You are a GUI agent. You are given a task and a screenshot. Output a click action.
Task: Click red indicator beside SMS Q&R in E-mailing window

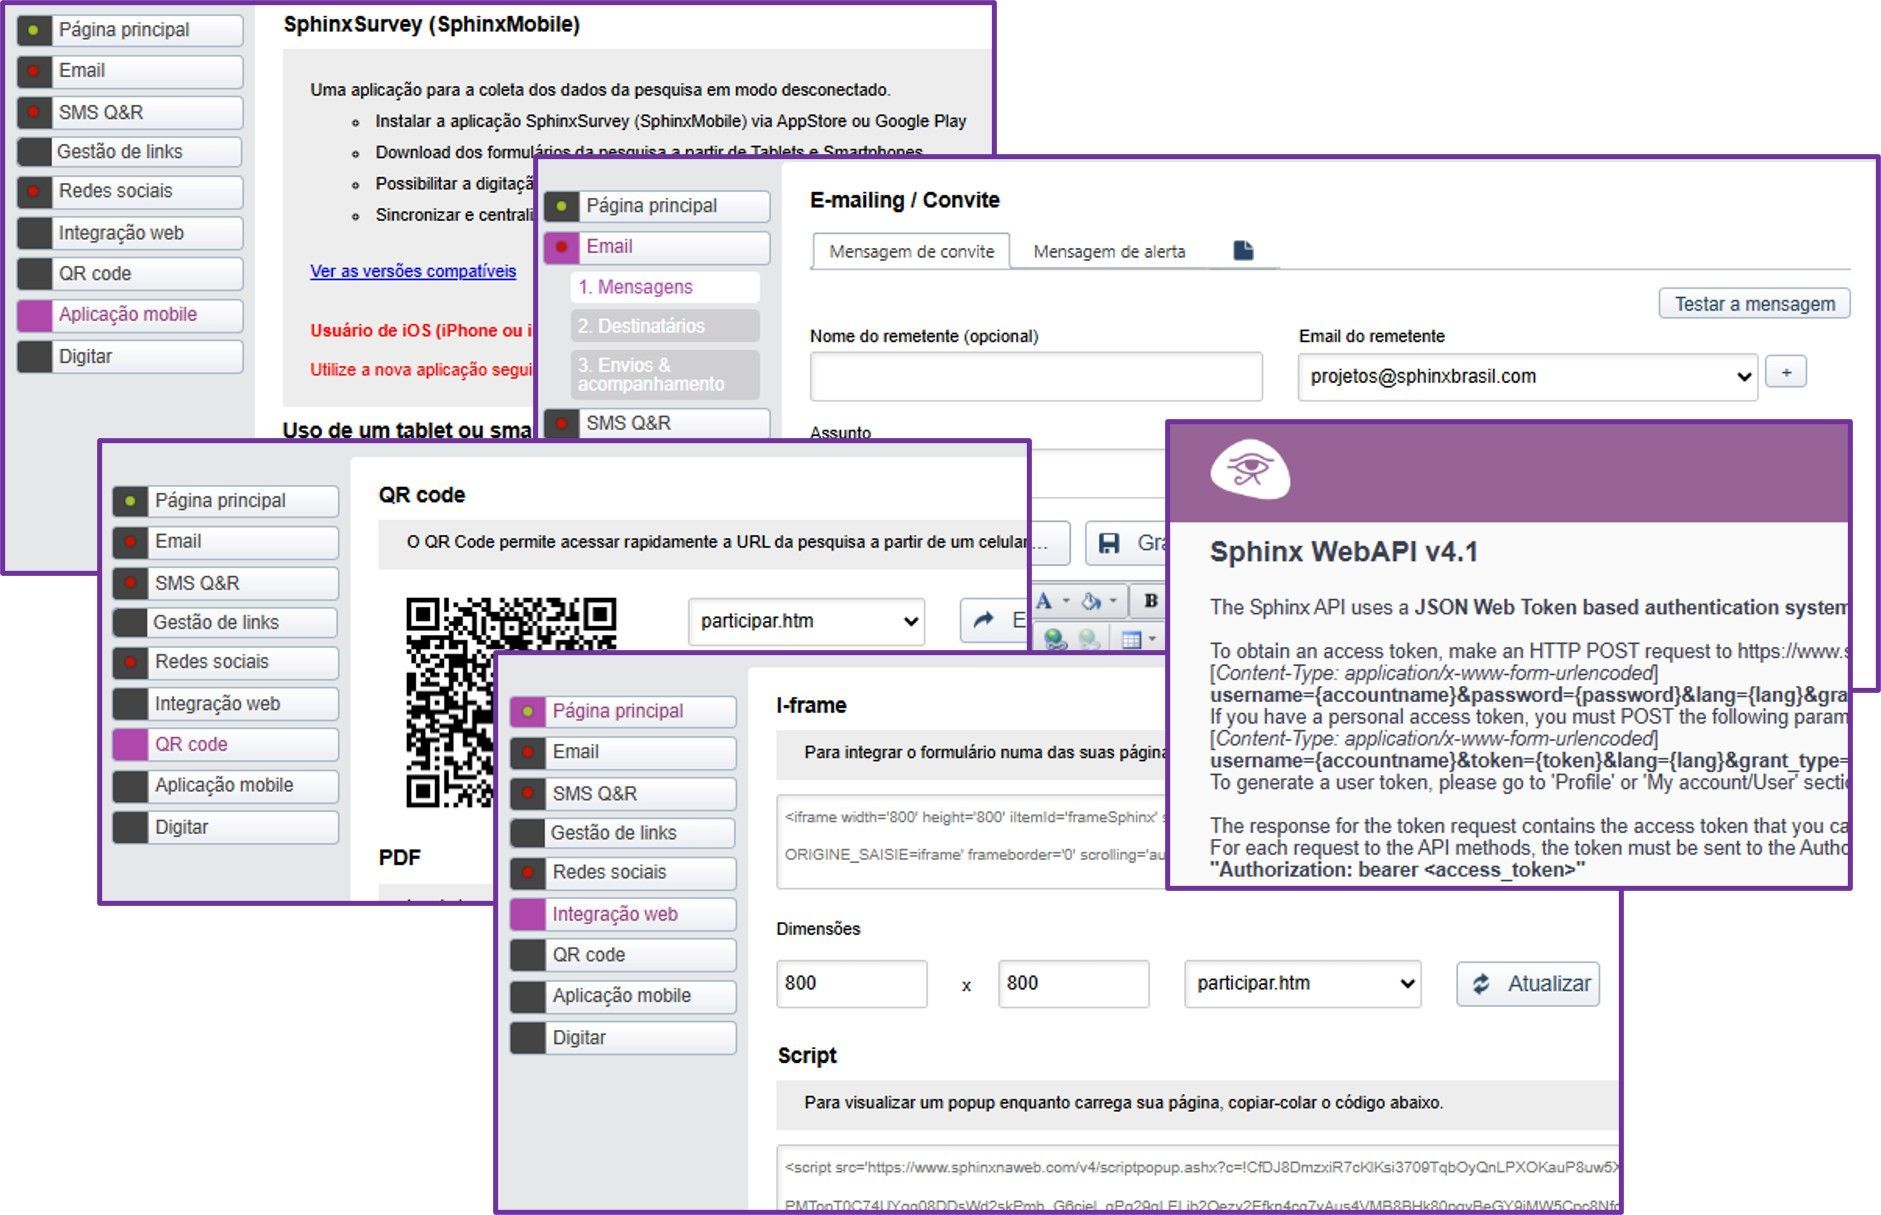[561, 423]
